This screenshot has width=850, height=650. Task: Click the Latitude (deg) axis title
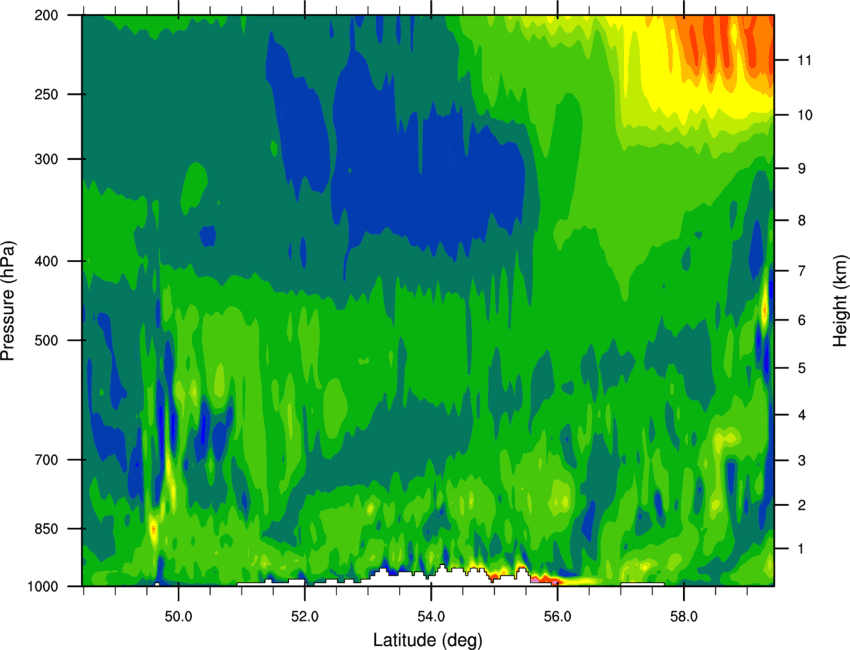[x=427, y=640]
